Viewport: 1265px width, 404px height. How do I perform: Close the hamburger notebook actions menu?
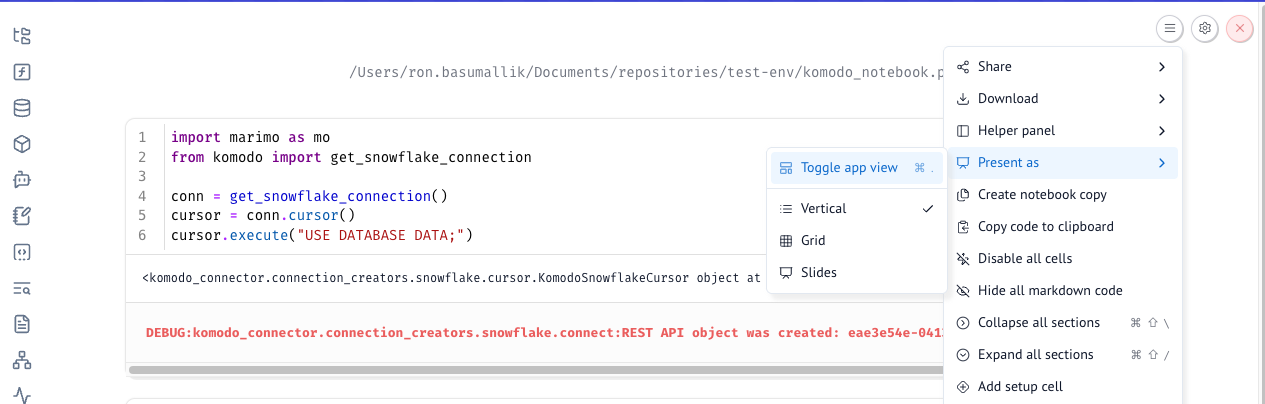(1169, 29)
